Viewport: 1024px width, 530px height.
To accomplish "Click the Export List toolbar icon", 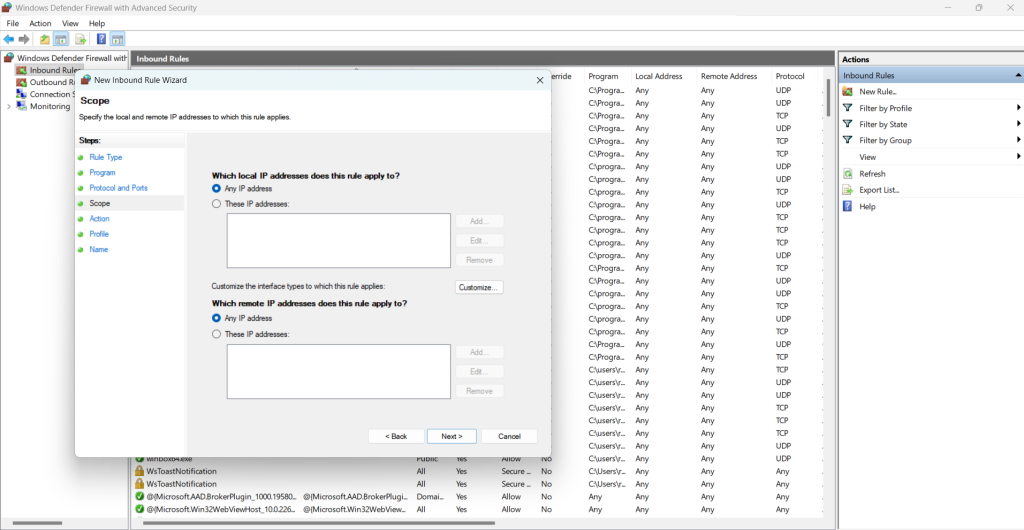I will 80,39.
